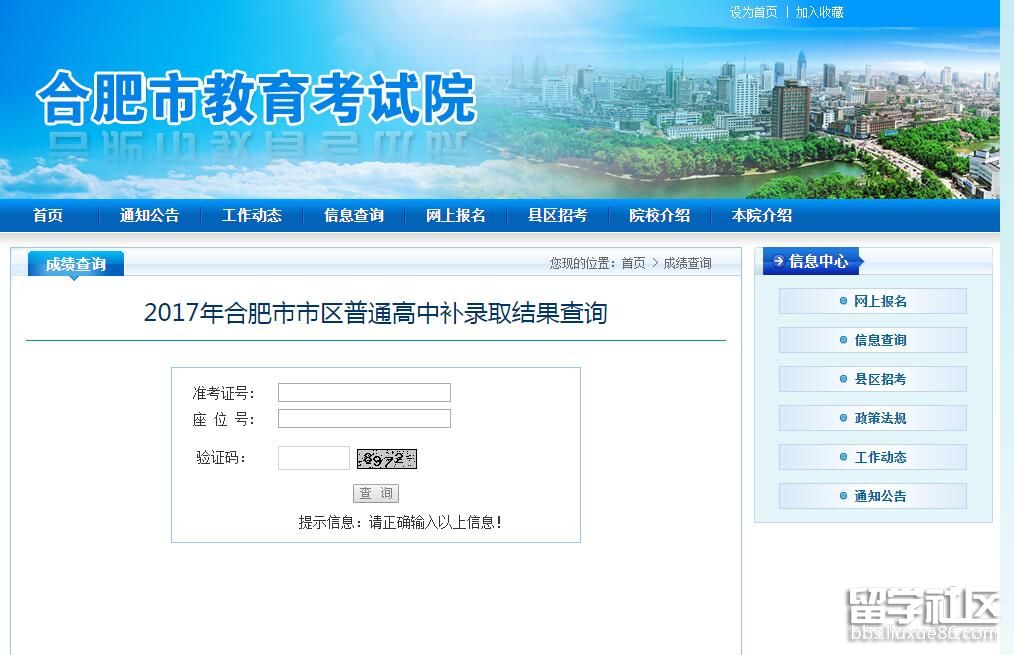The height and width of the screenshot is (655, 1014).
Task: Open the 首页 navigation menu item
Action: pyautogui.click(x=48, y=215)
